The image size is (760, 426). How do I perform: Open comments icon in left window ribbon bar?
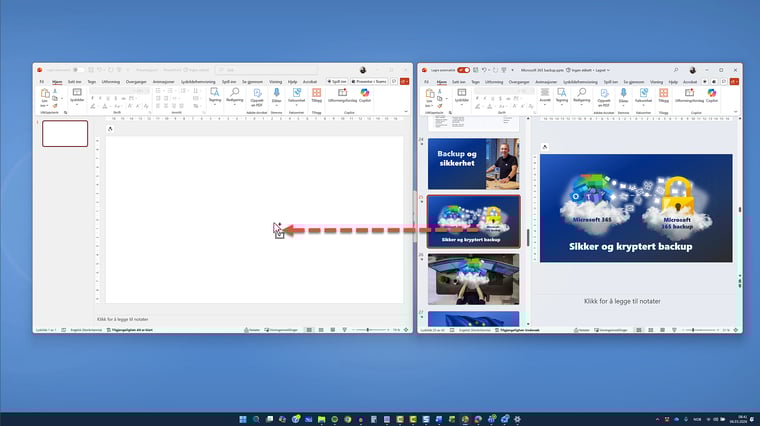pos(394,81)
